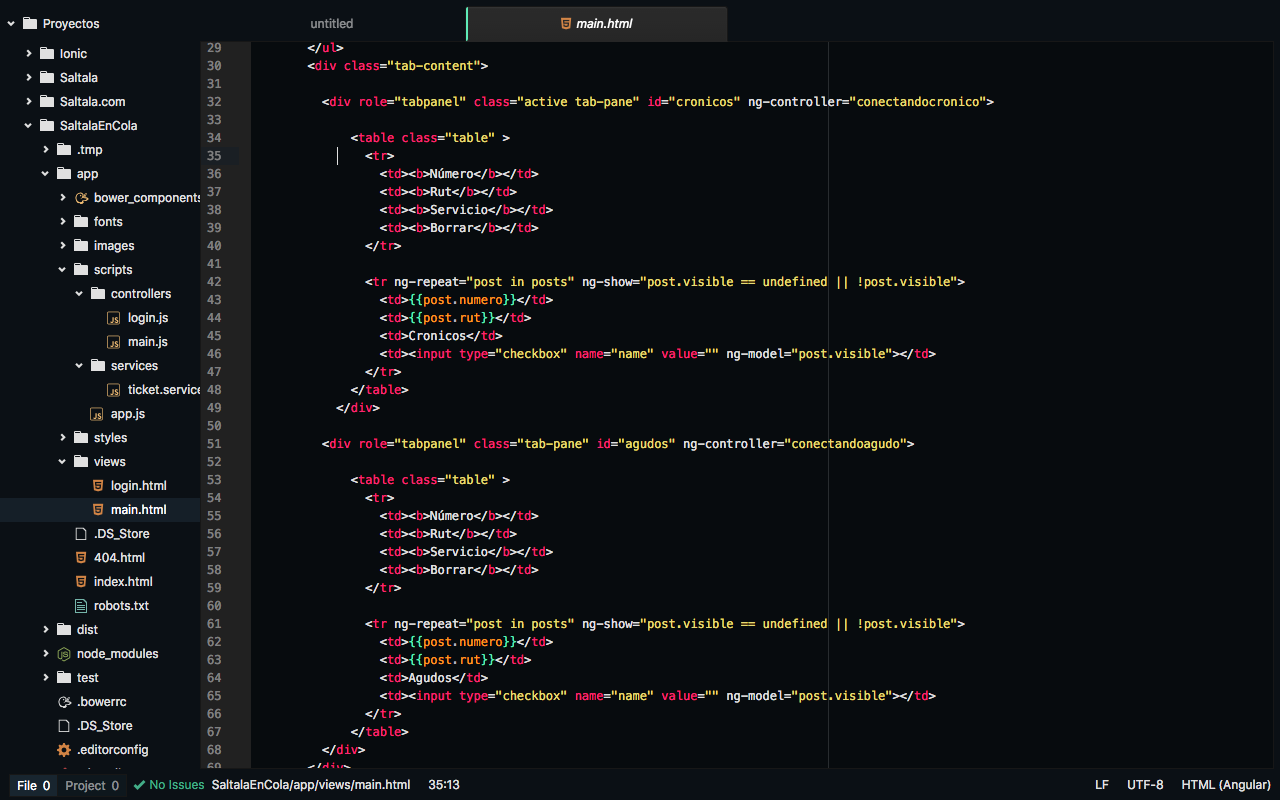Viewport: 1280px width, 800px height.
Task: Click the SaltalaEnCola/app/views/main.html path
Action: (311, 785)
